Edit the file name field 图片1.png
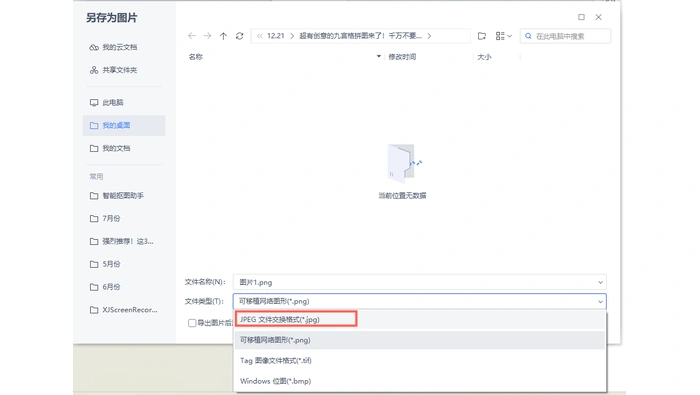Viewport: 700px width, 395px height. (420, 282)
